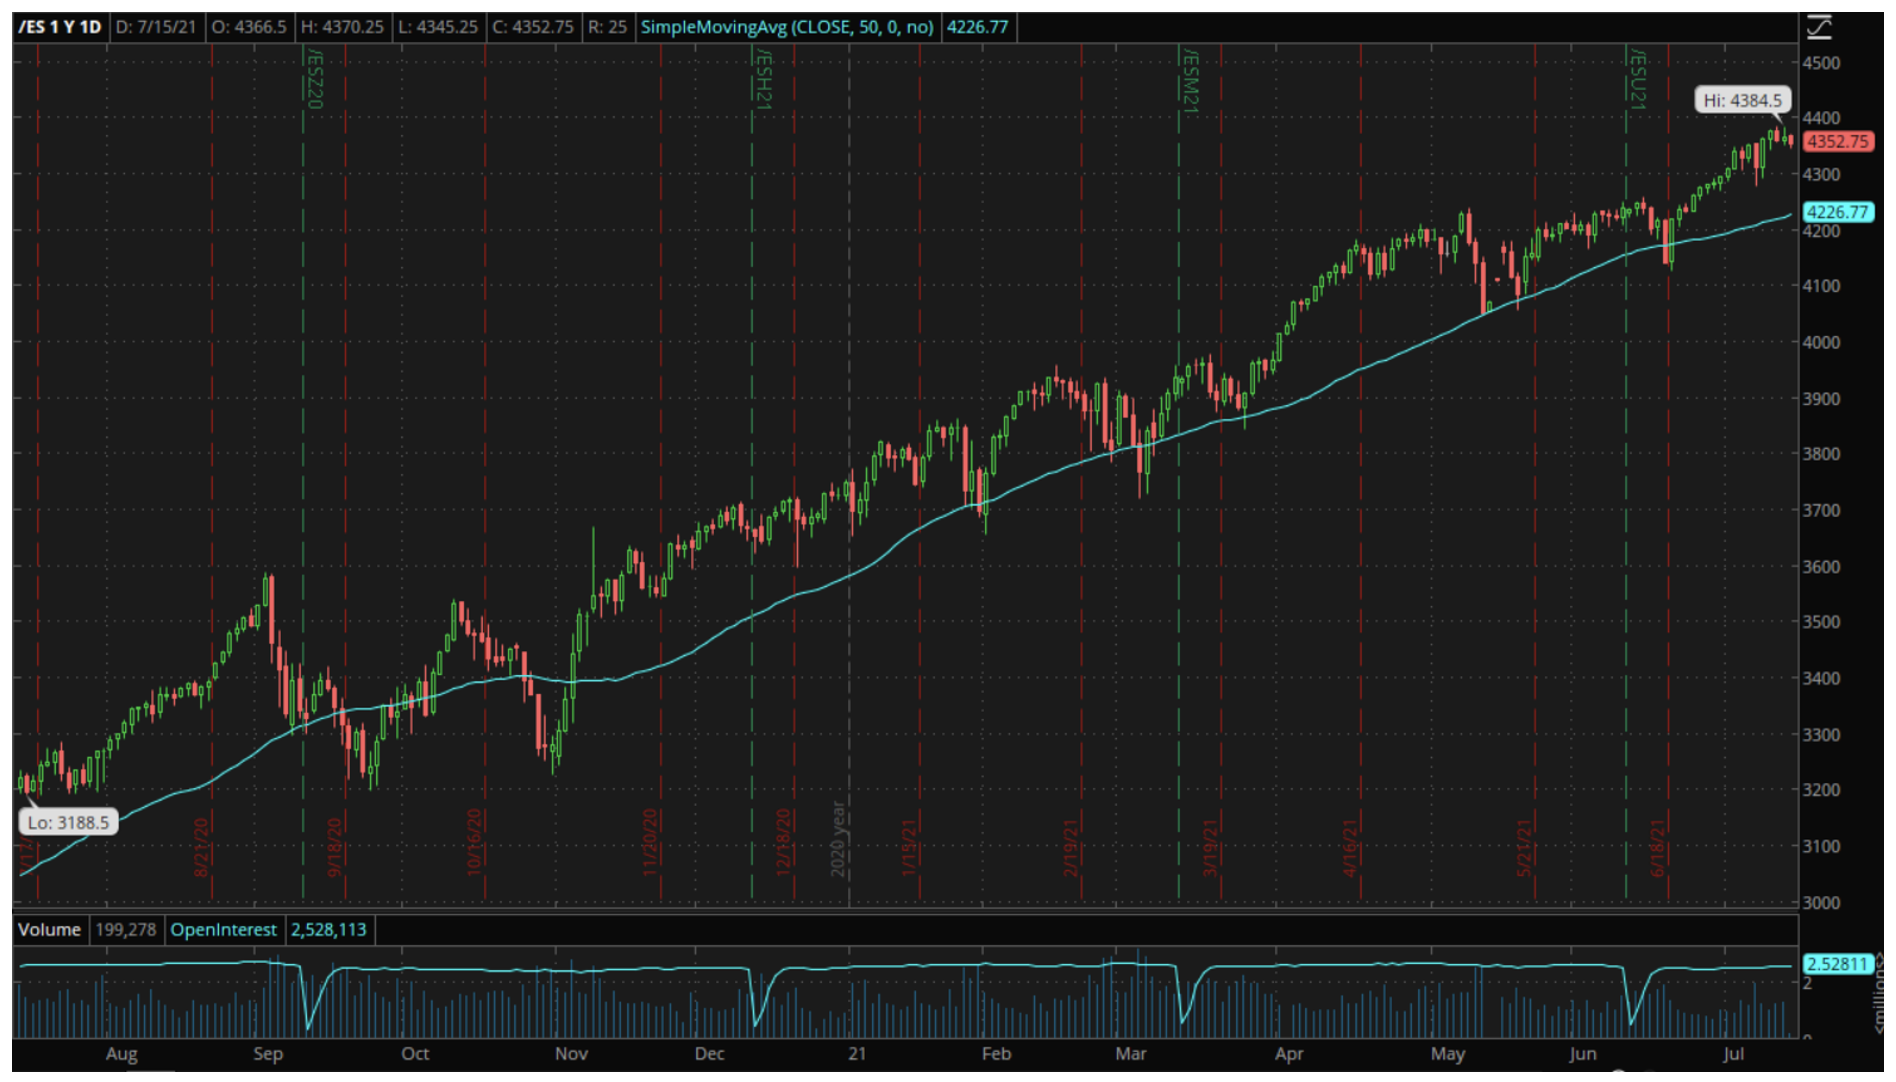Screen dimensions: 1896x1082
Task: Click the 10/16/20 expiration date marker
Action: (474, 842)
